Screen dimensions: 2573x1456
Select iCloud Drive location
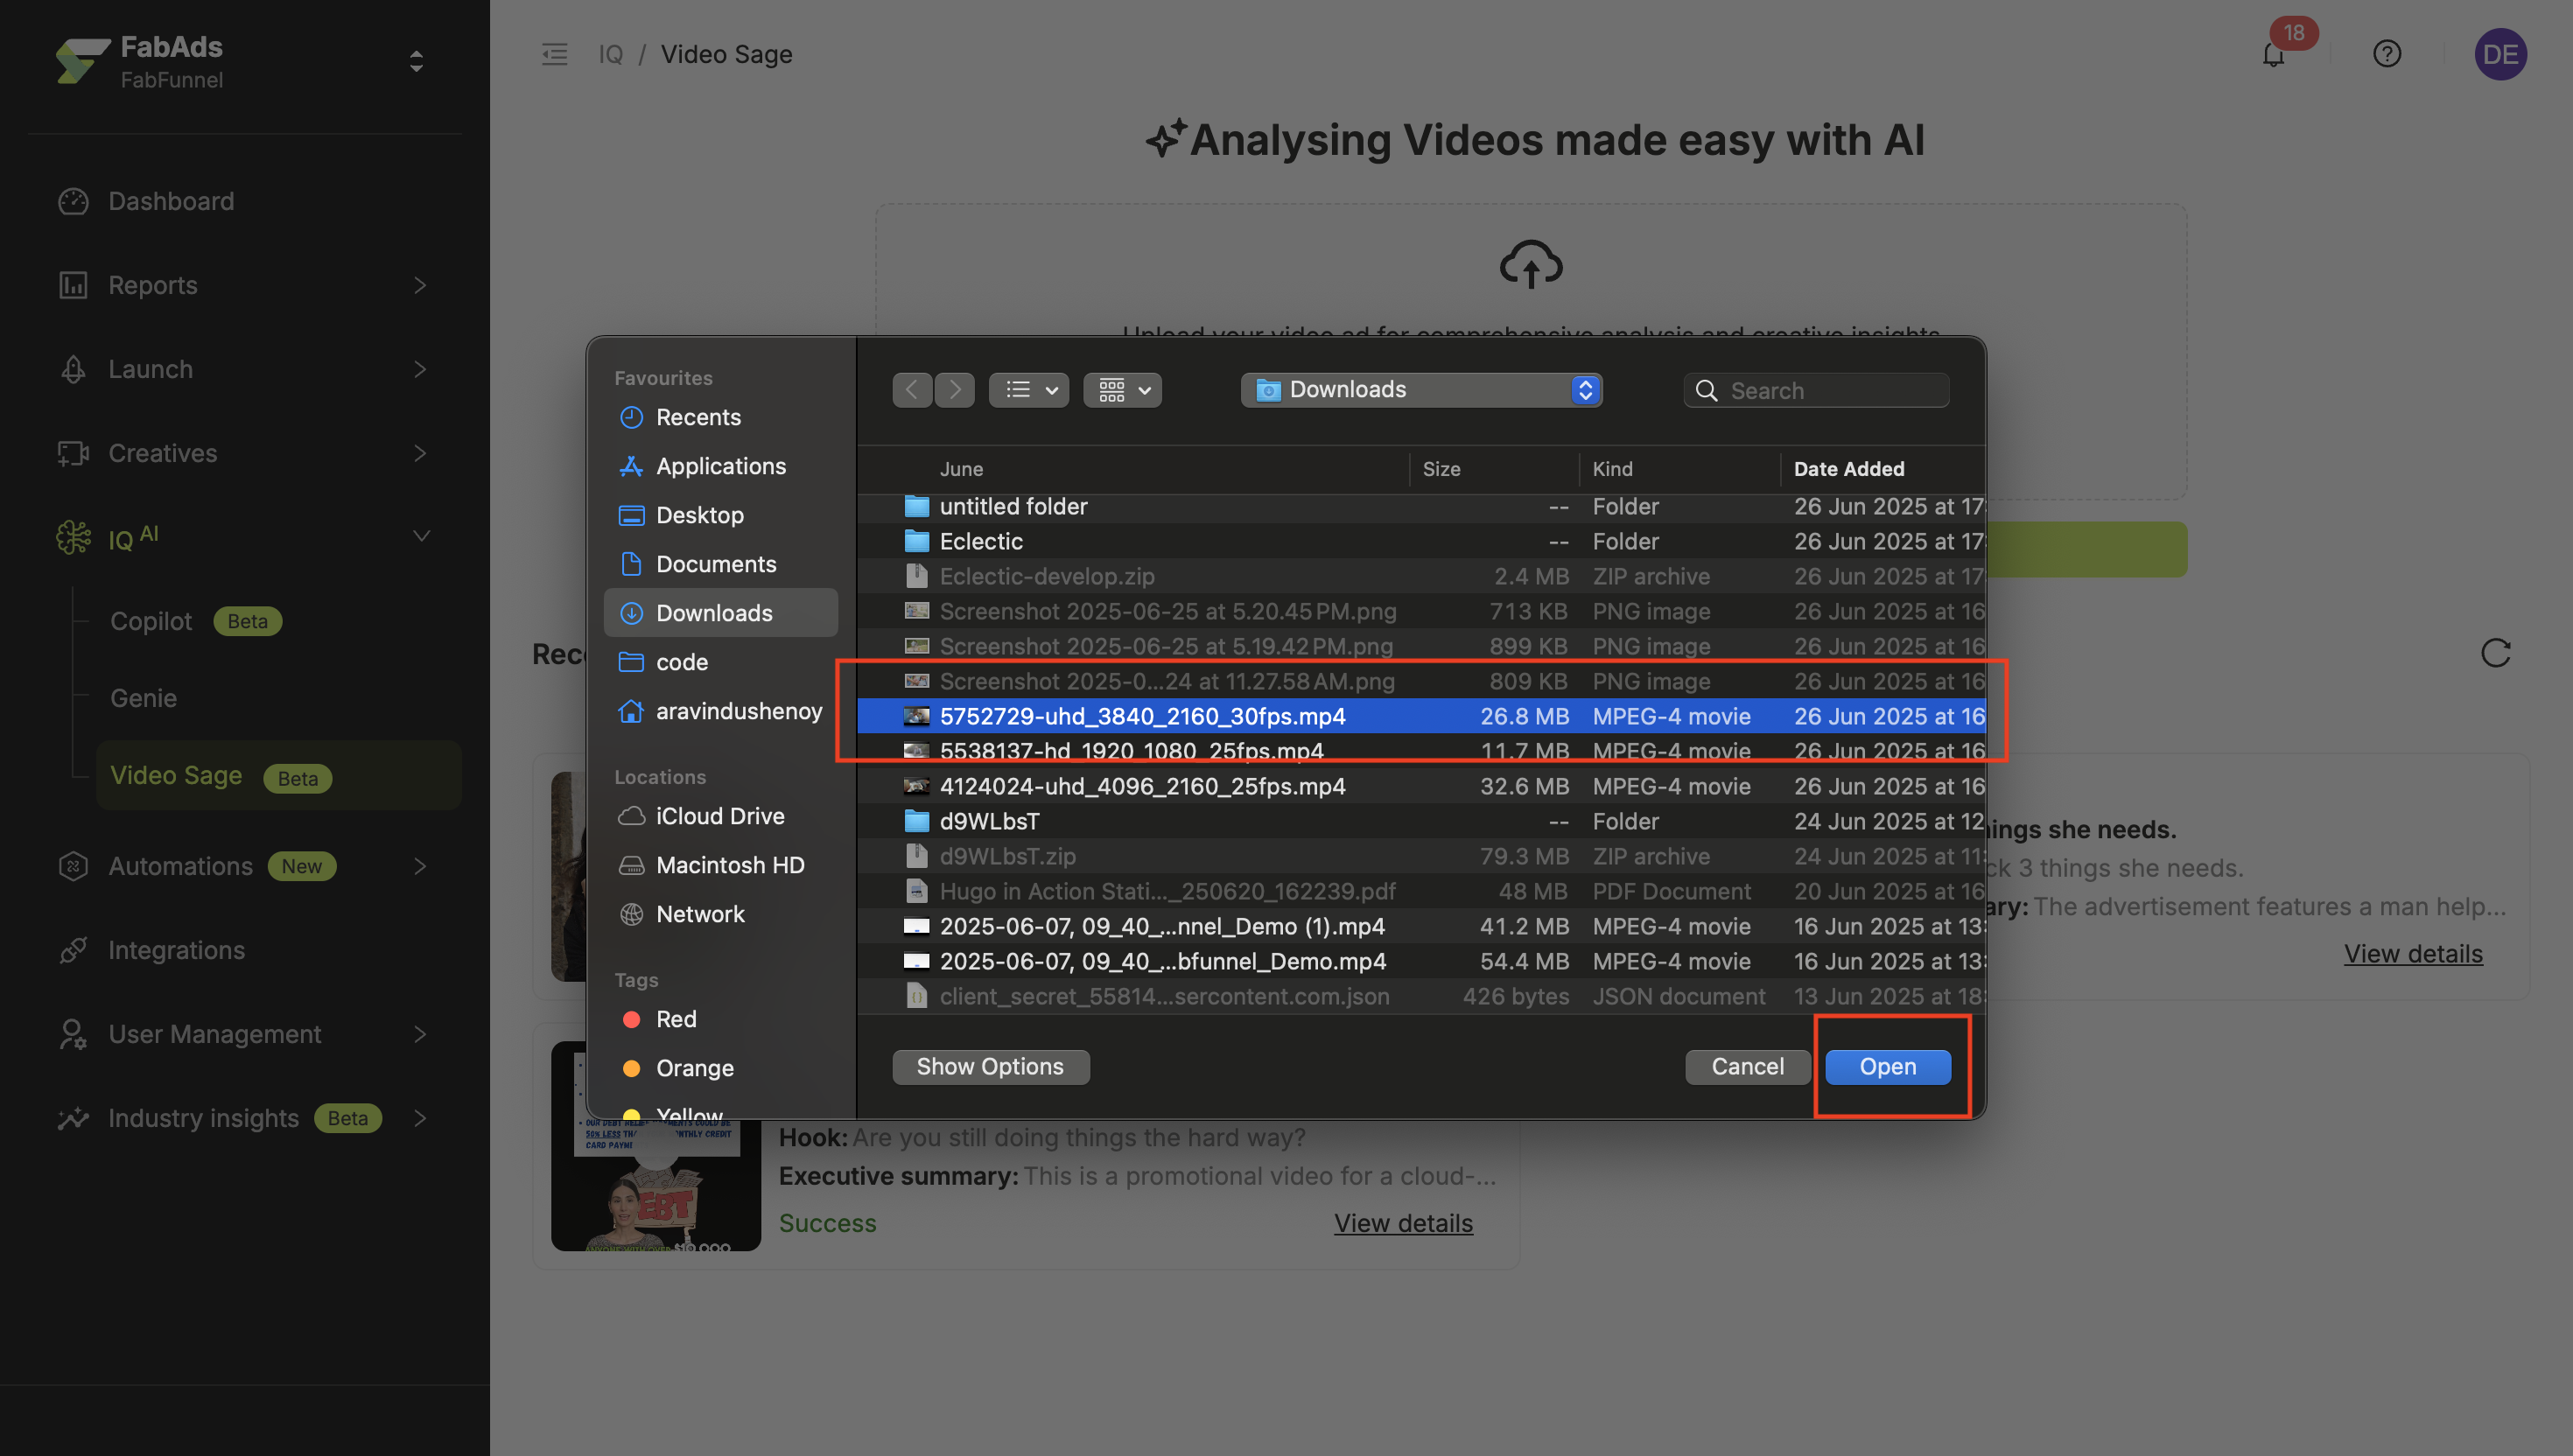(720, 816)
